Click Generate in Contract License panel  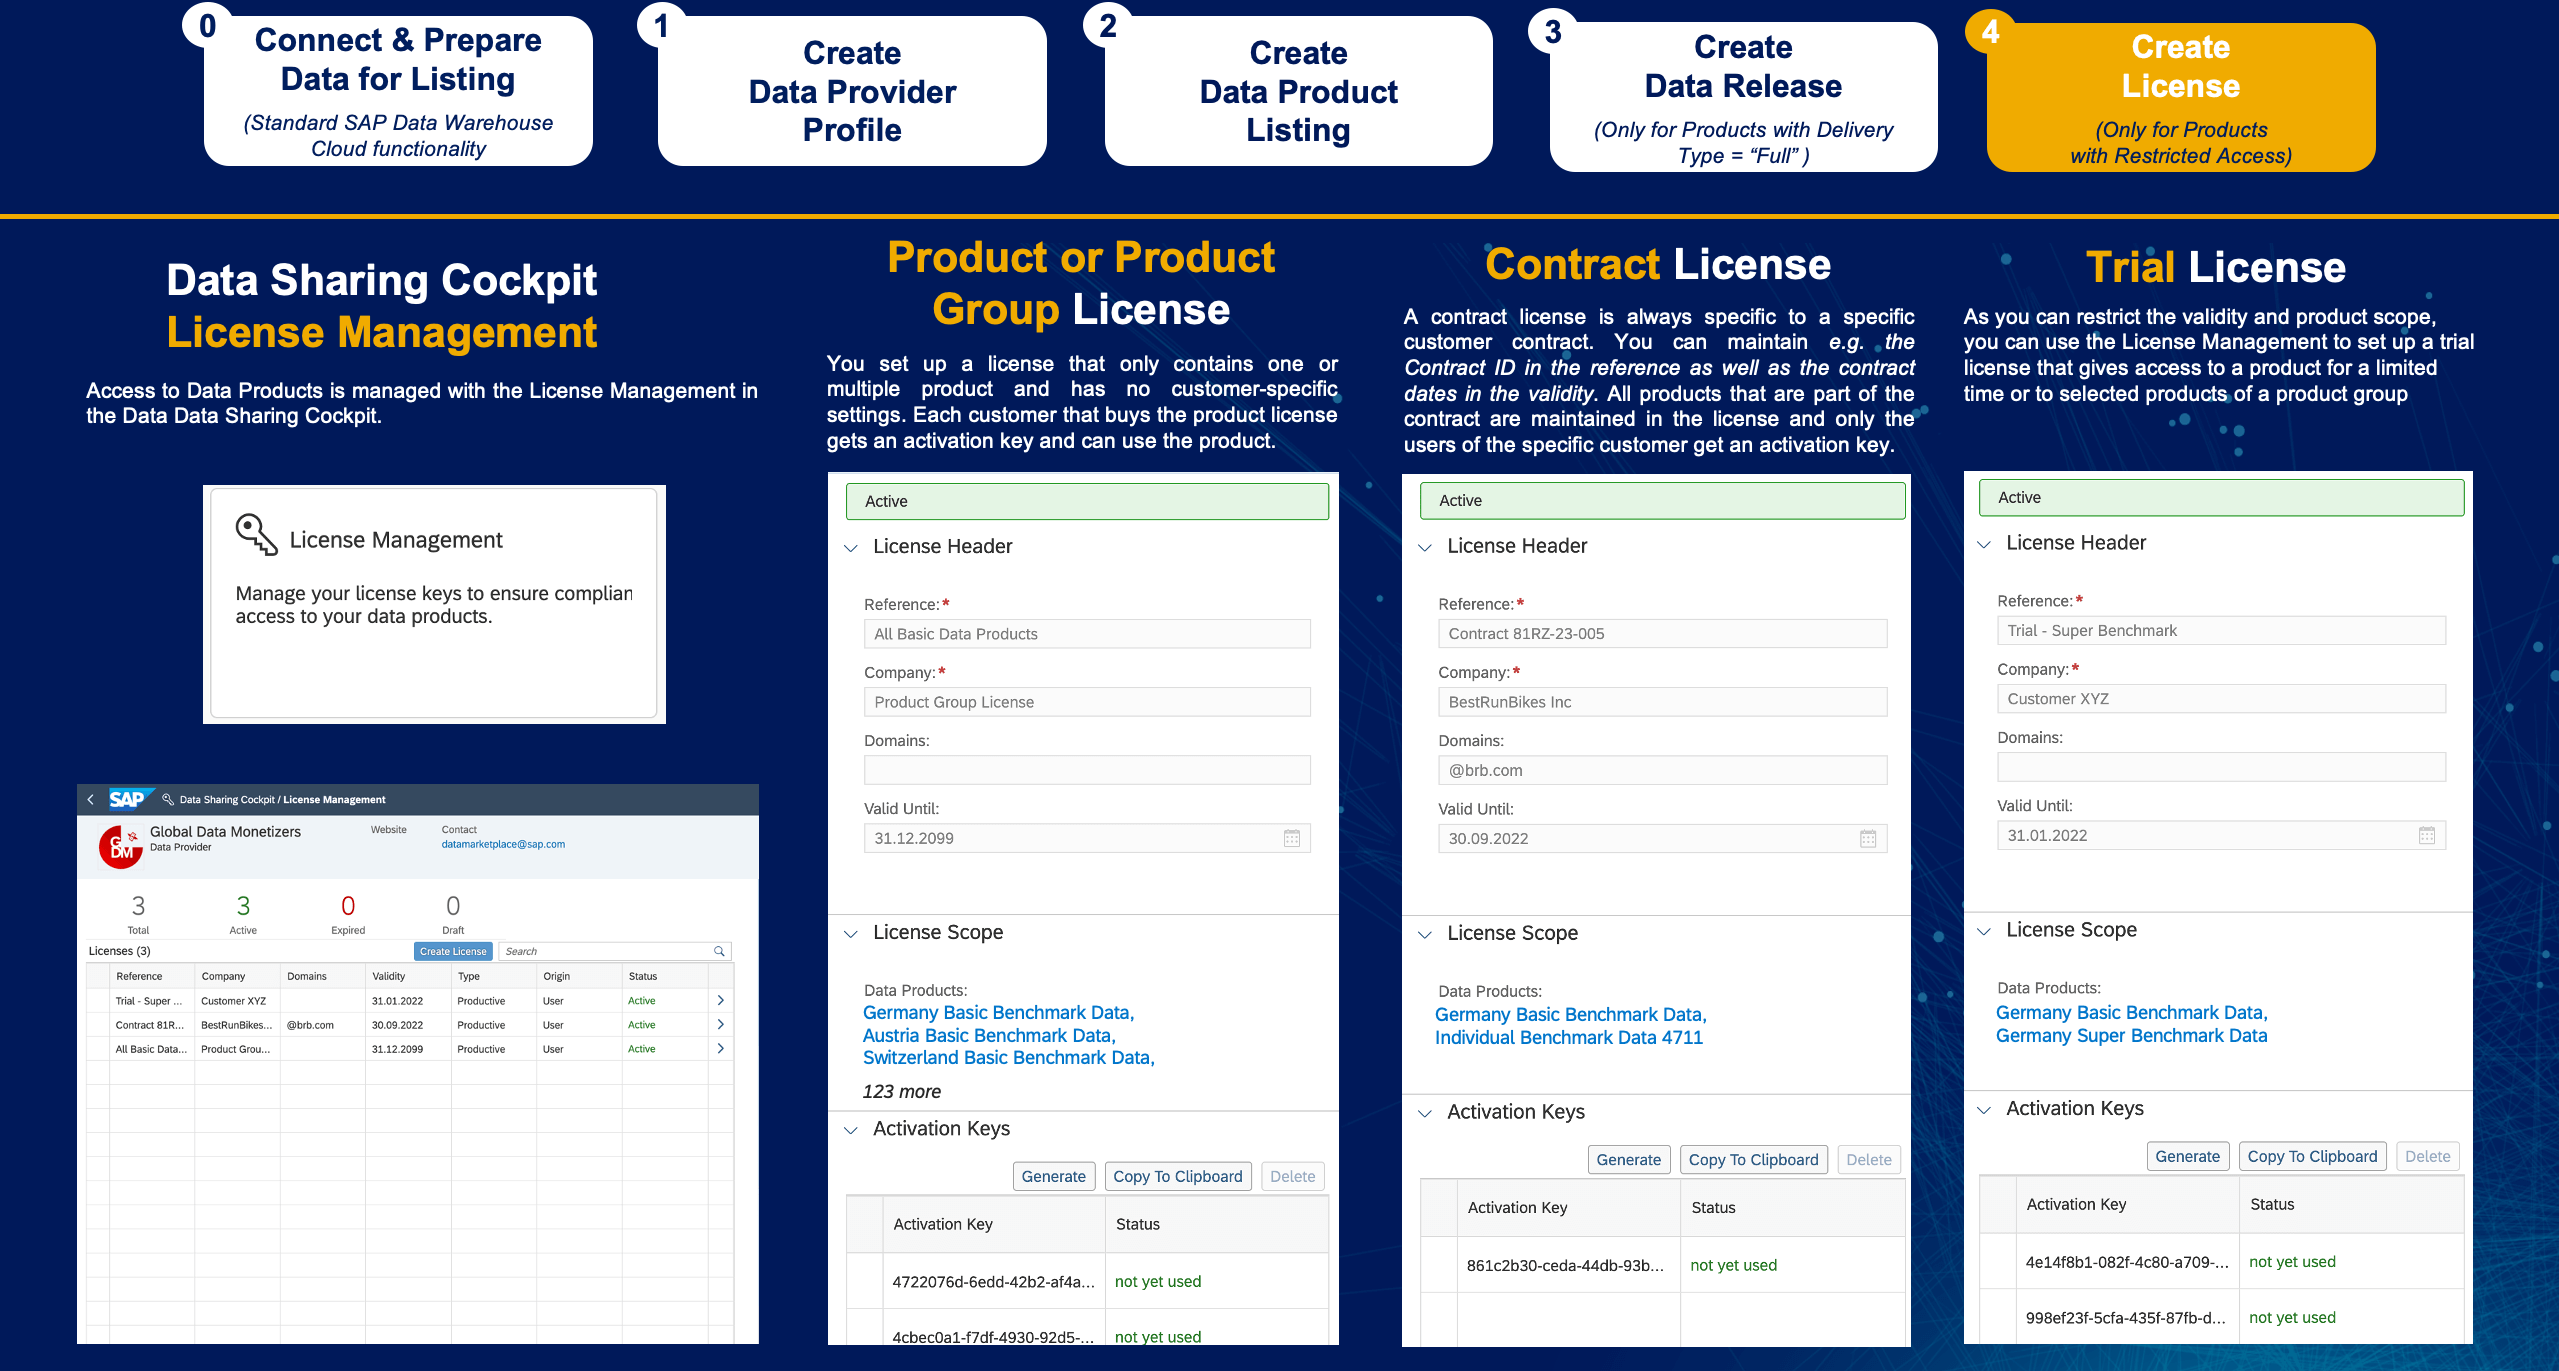coord(1628,1159)
